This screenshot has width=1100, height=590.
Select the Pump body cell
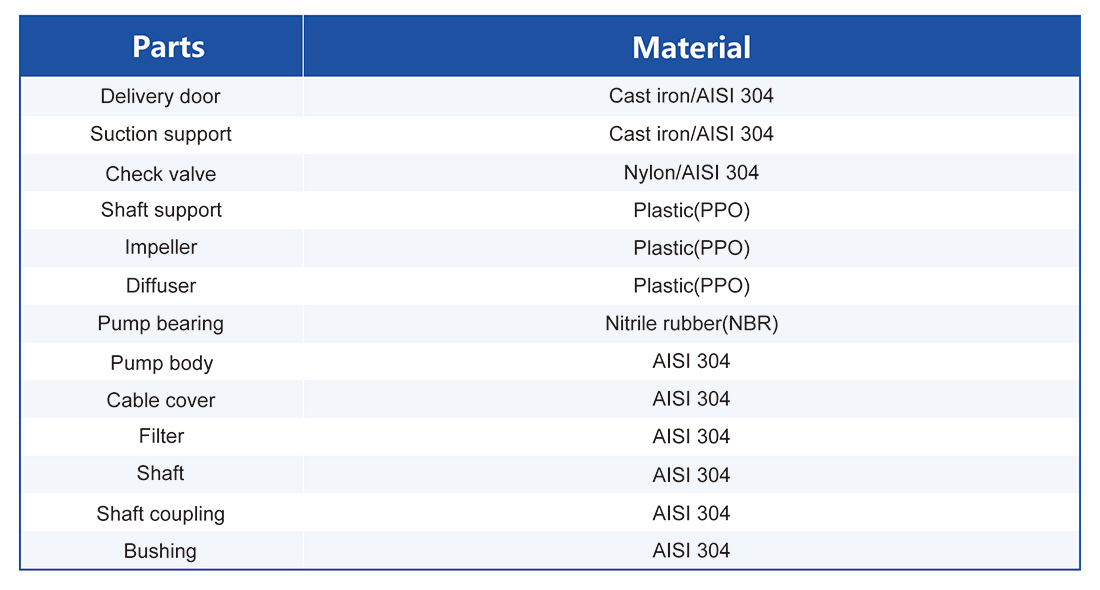pos(160,363)
